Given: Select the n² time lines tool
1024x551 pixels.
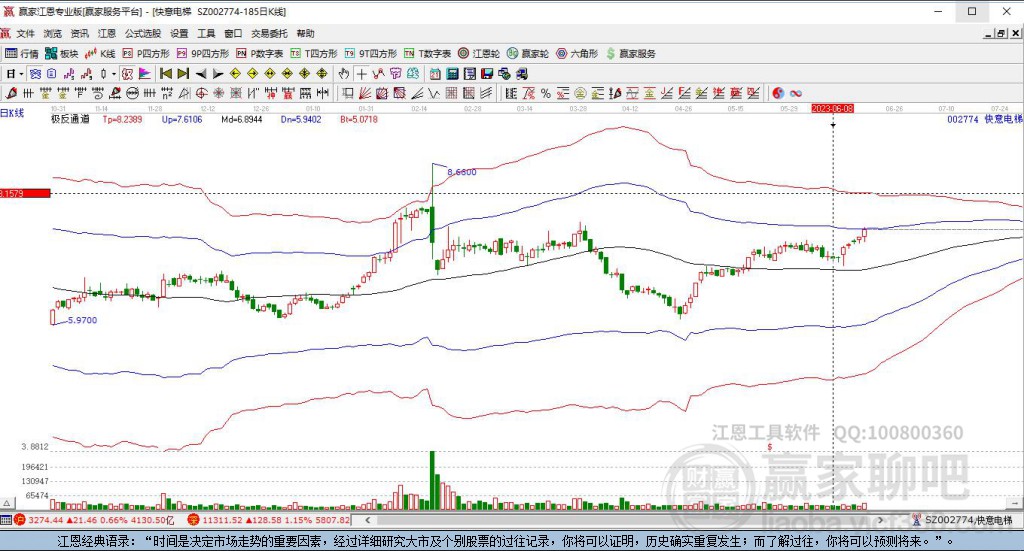Looking at the screenshot, I should point(167,93).
